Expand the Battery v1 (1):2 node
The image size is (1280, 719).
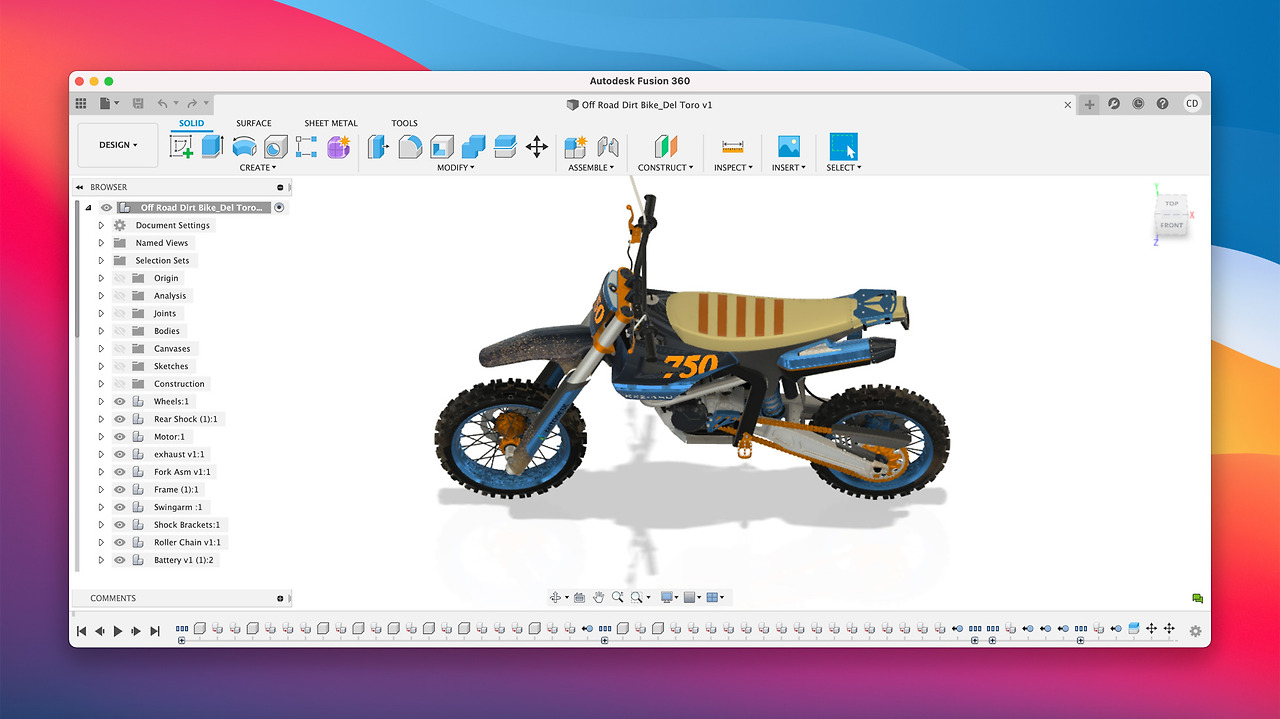[101, 560]
